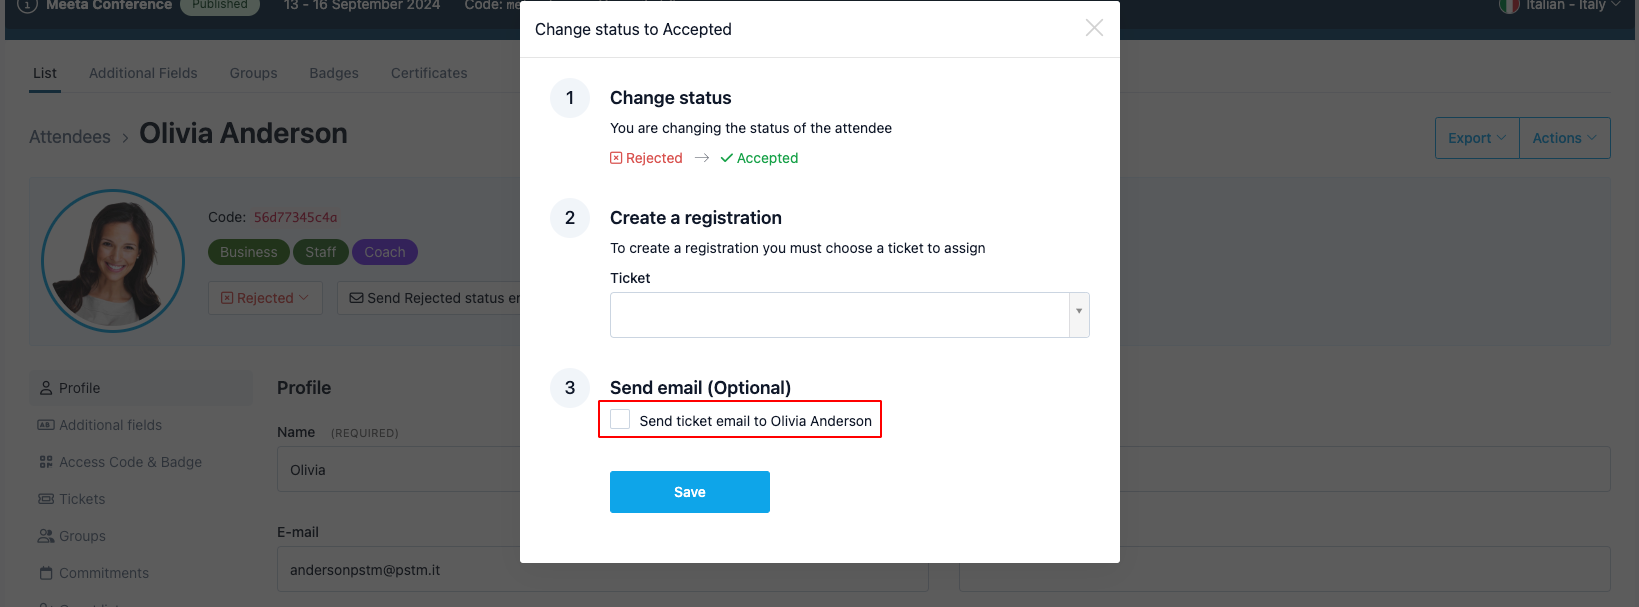The width and height of the screenshot is (1639, 607).
Task: Select the Commitments calendar icon
Action: coord(46,573)
